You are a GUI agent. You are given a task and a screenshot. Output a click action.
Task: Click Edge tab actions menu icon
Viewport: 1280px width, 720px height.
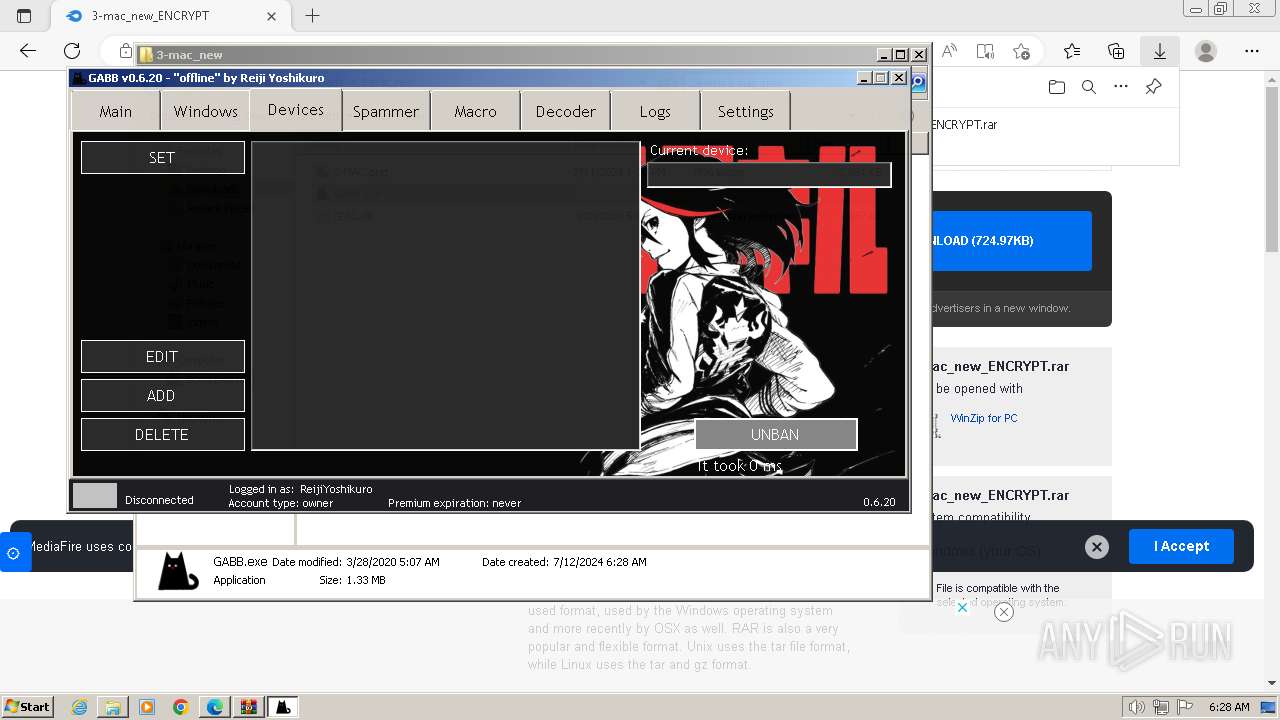click(24, 16)
